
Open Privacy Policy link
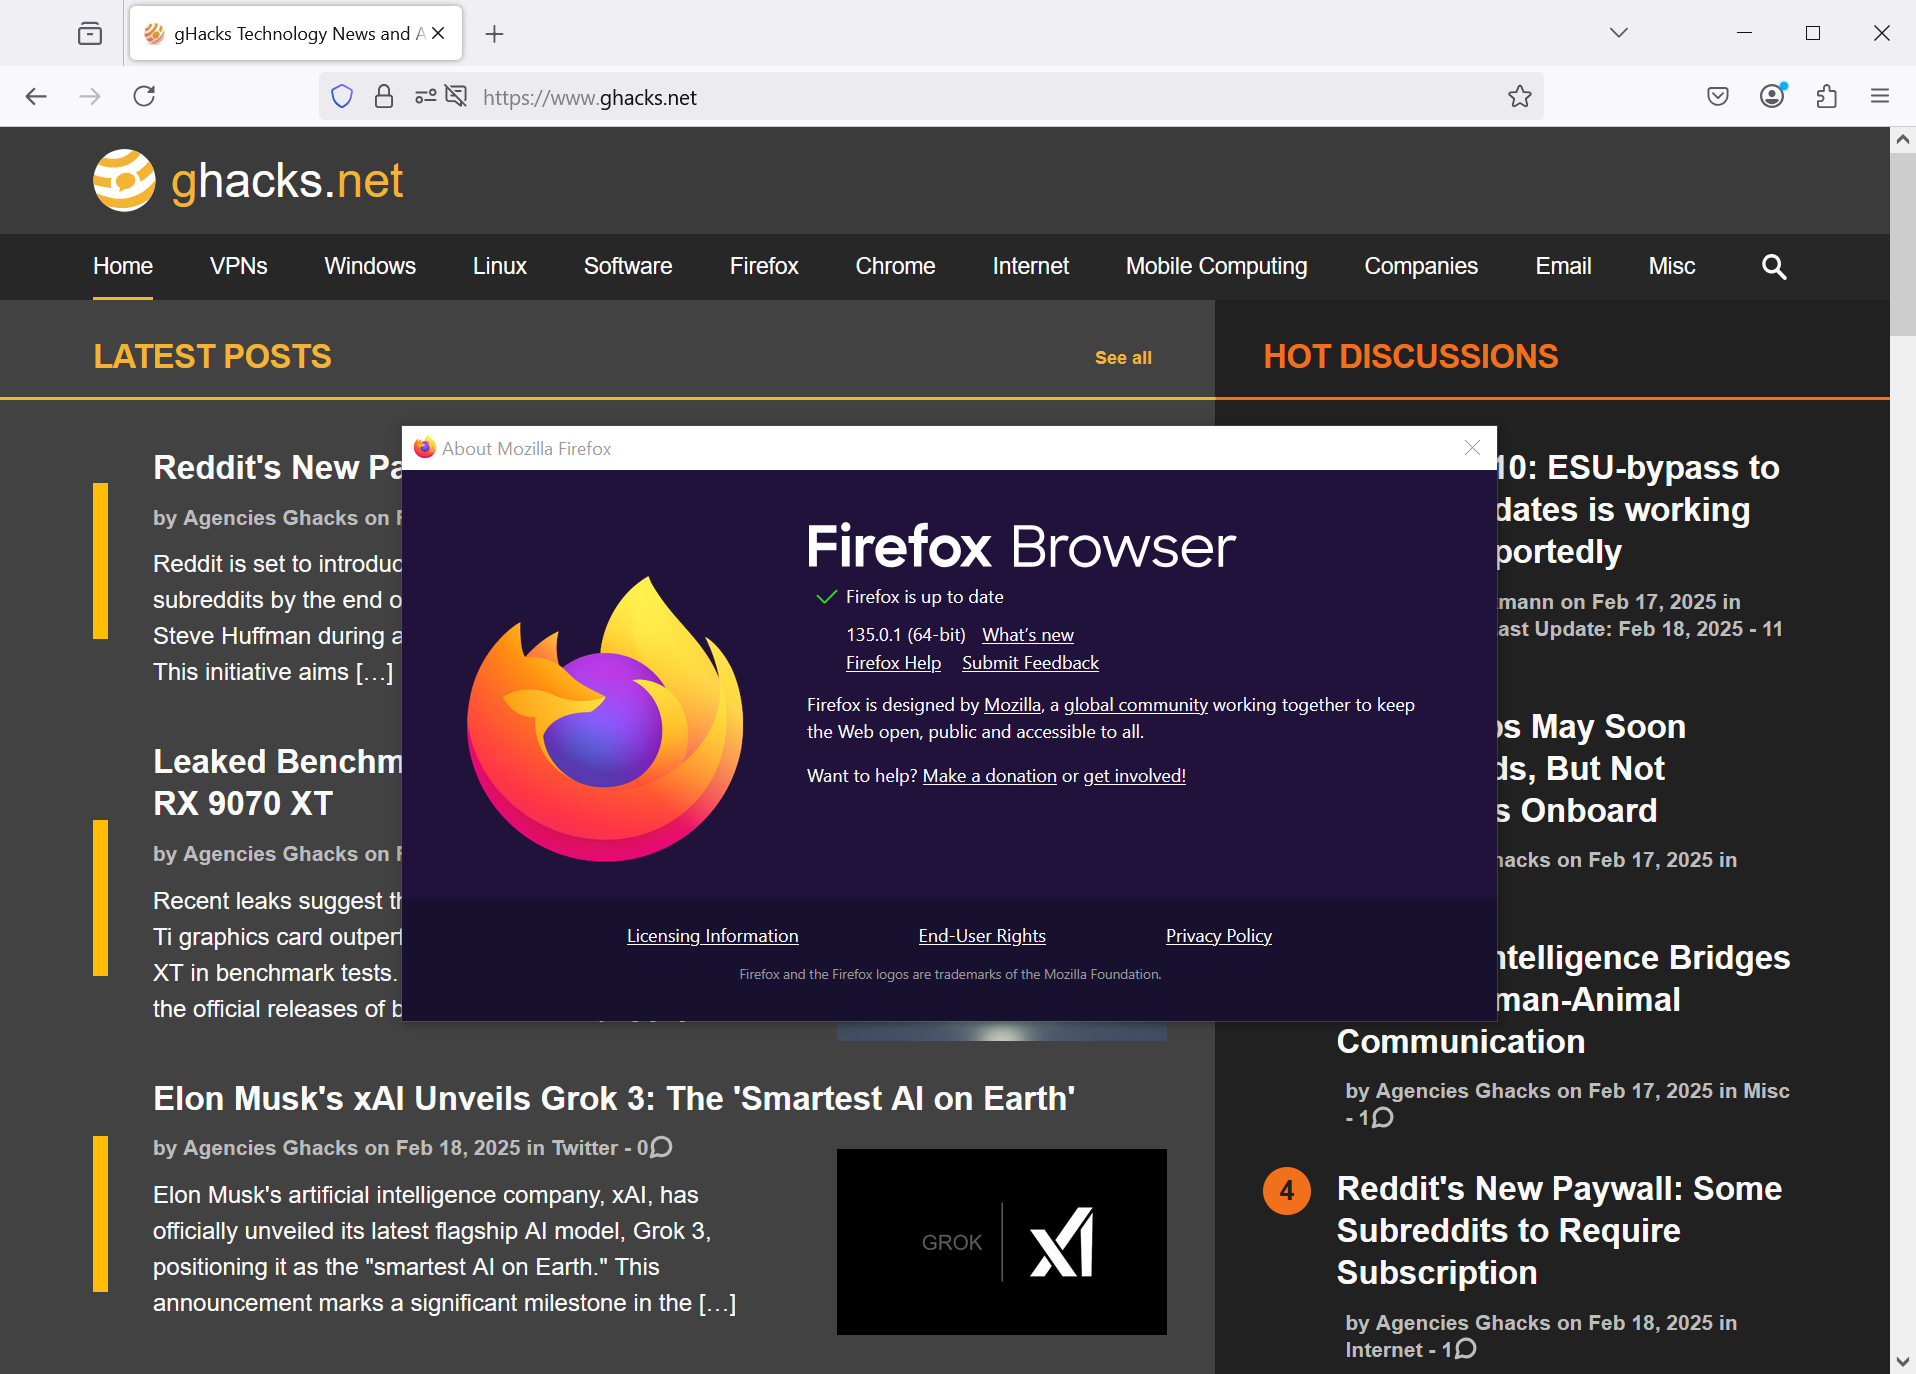click(x=1218, y=936)
